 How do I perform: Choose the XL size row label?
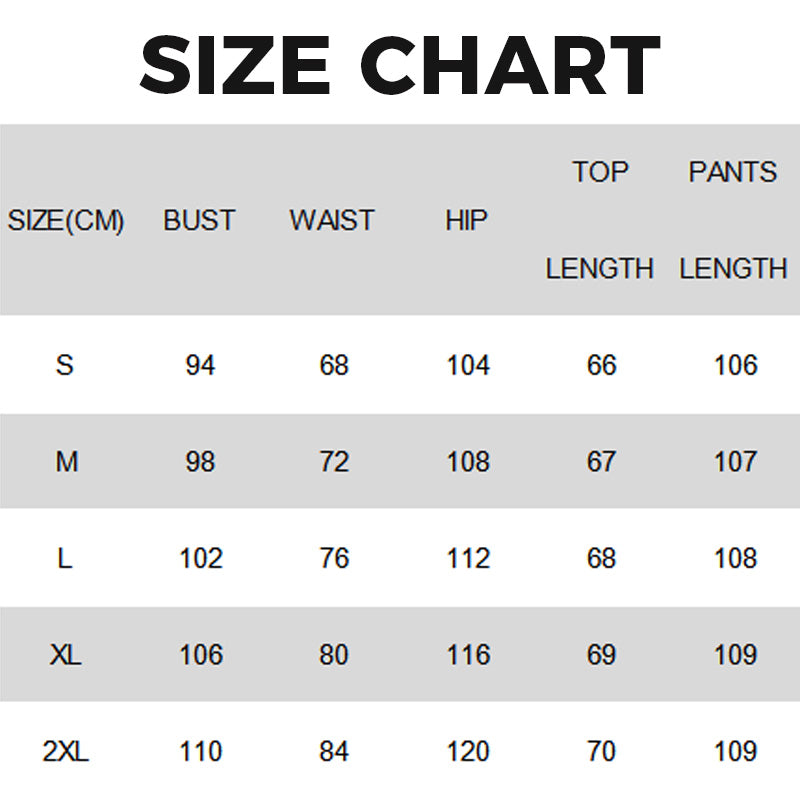coord(66,655)
